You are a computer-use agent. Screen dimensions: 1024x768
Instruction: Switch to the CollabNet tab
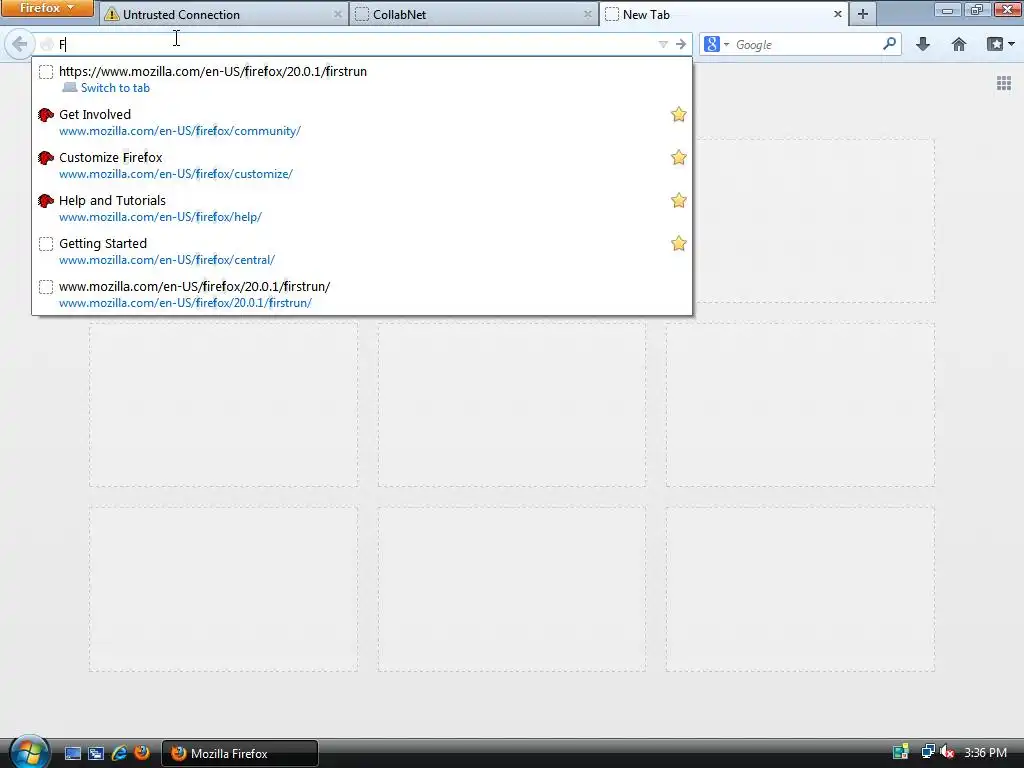[x=474, y=14]
